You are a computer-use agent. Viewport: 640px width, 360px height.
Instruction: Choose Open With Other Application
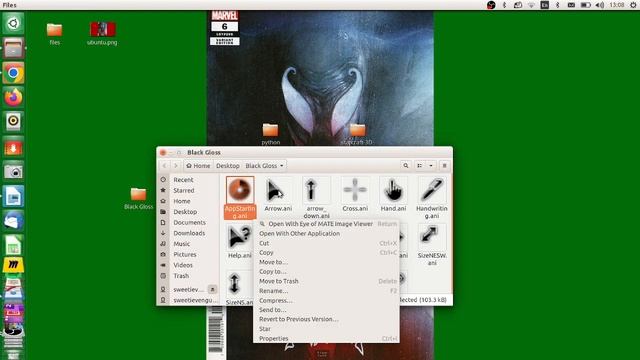pyautogui.click(x=326, y=233)
